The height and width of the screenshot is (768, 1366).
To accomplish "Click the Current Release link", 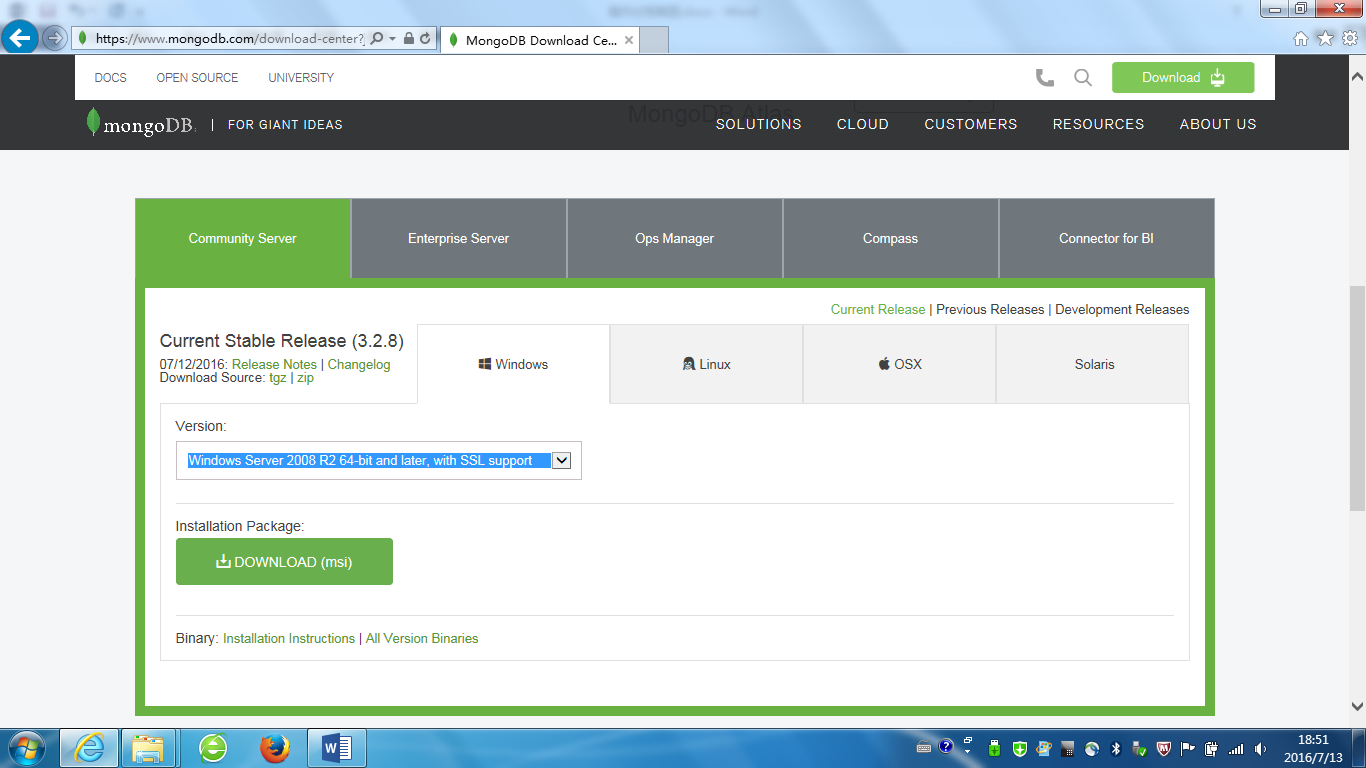I will [x=878, y=310].
